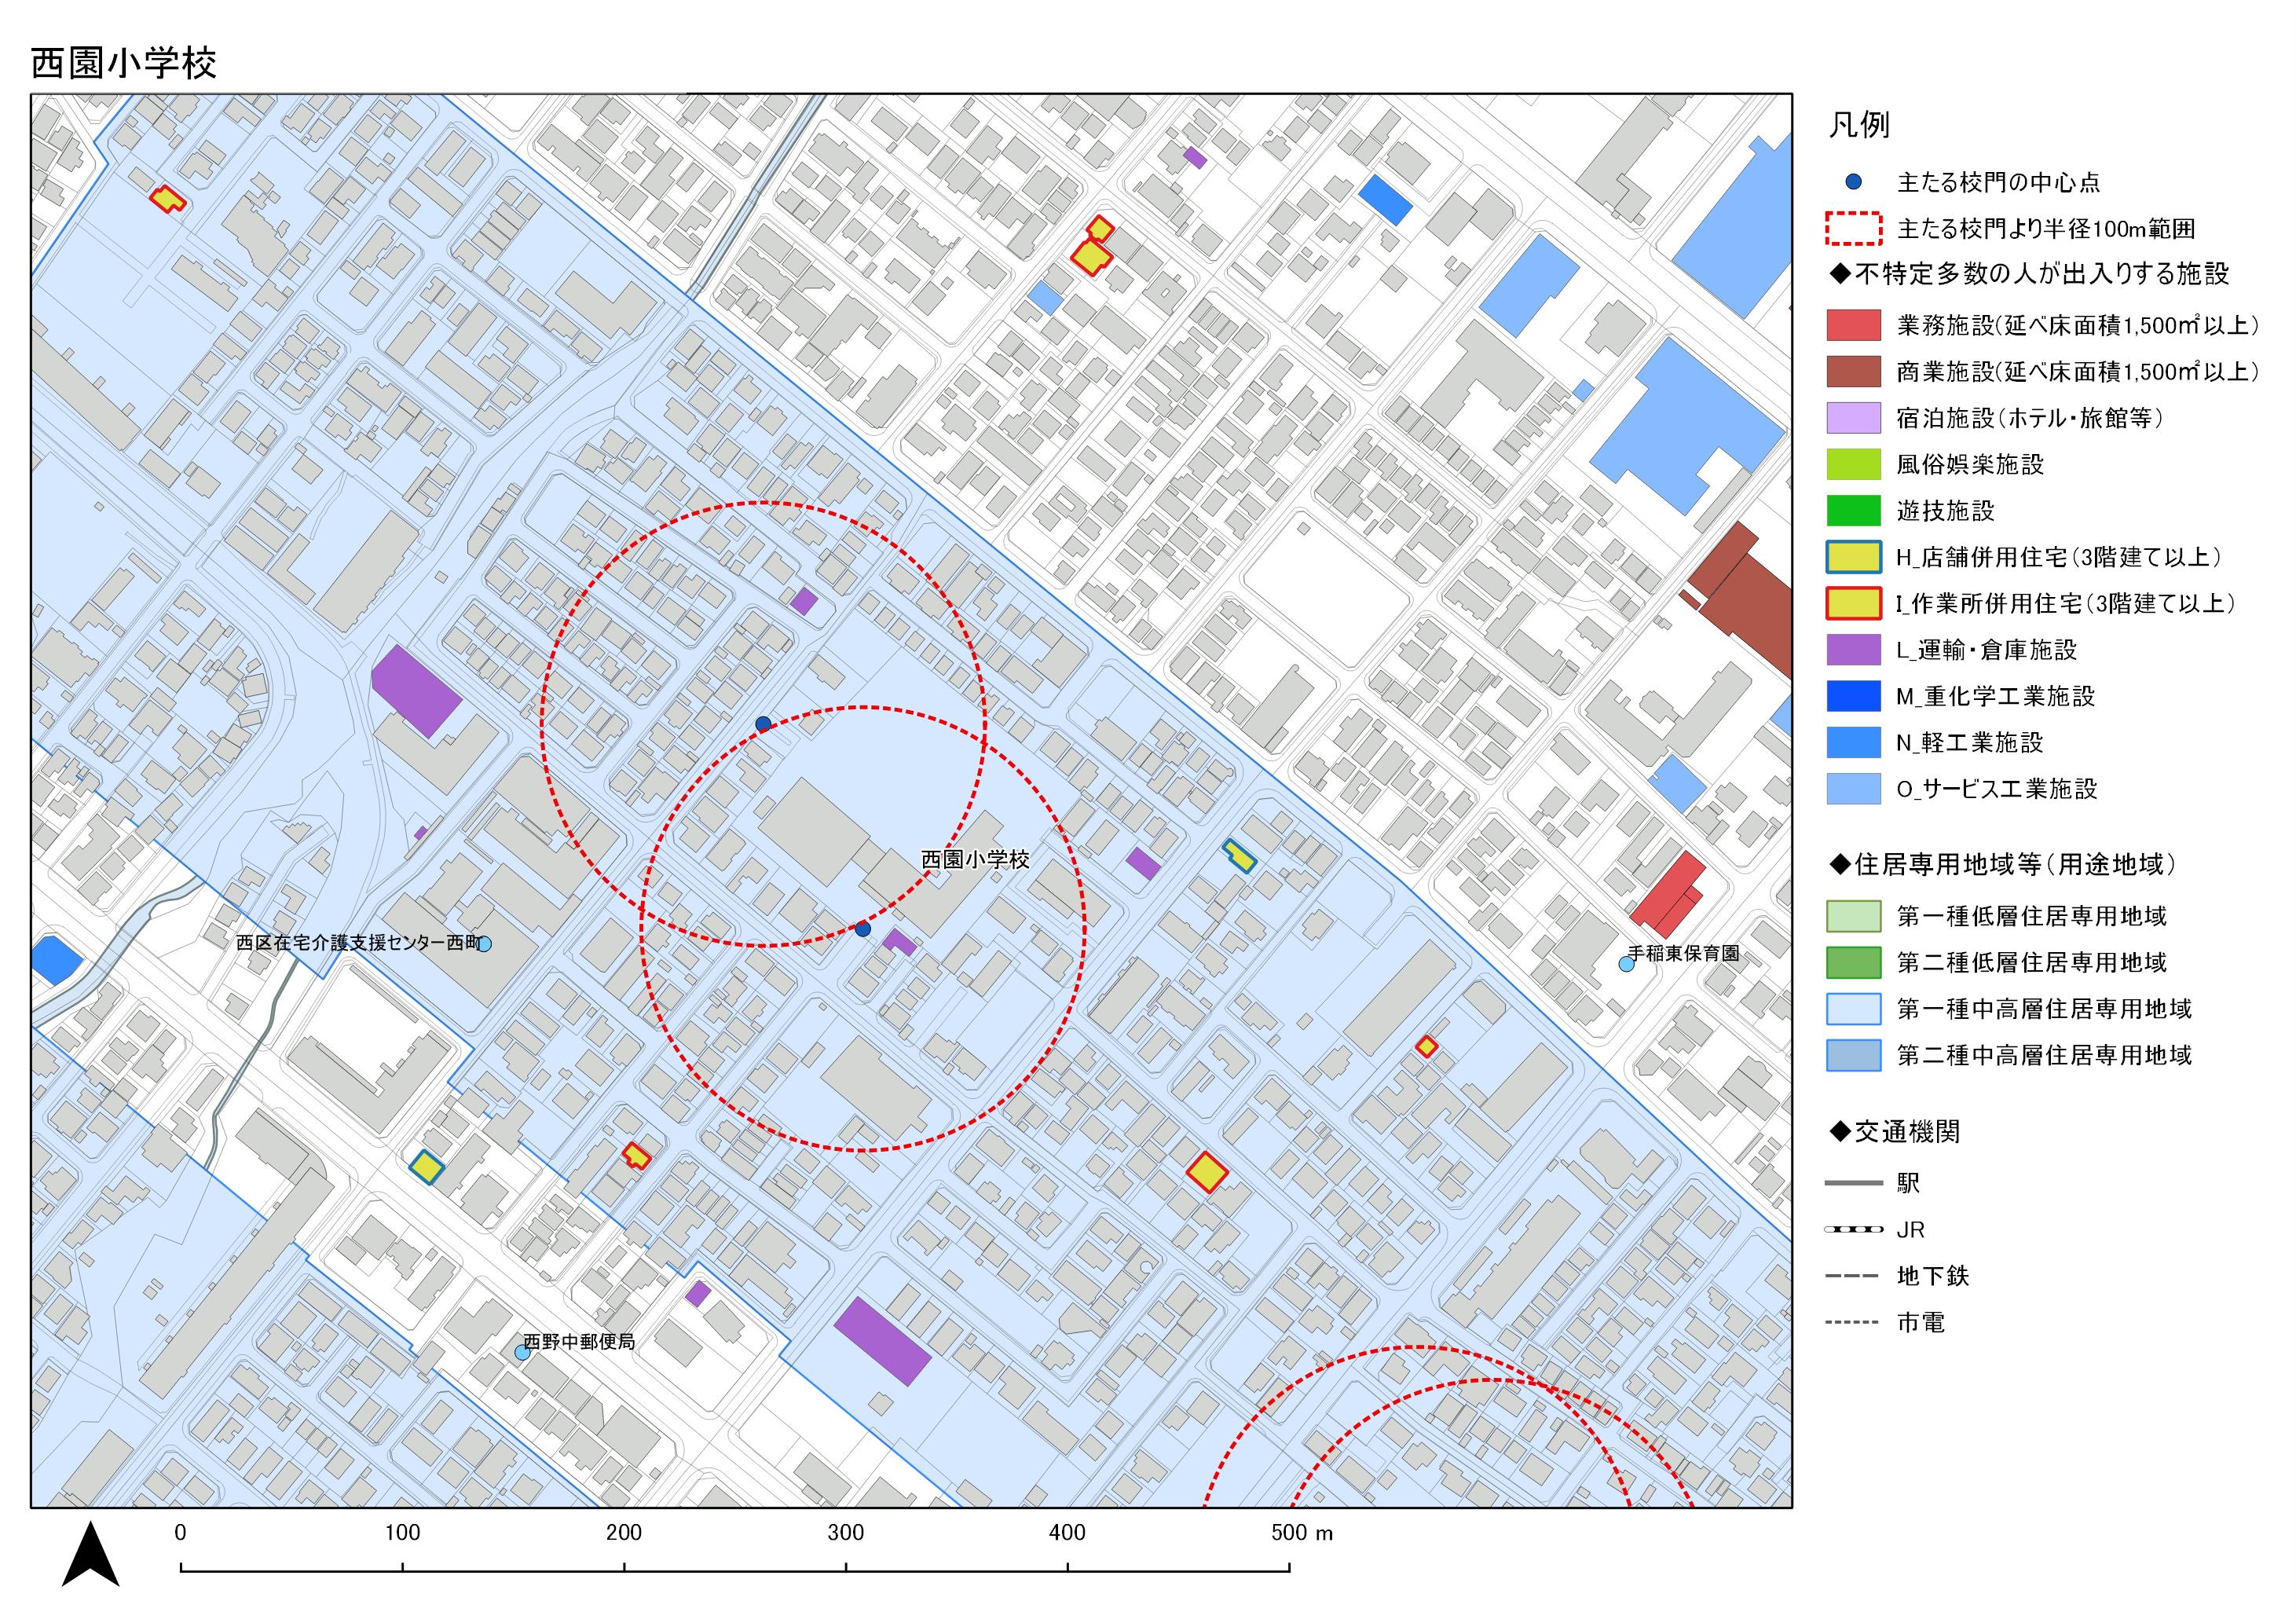Click the 西野中郵便局 marker dot
Image resolution: width=2296 pixels, height=1623 pixels.
coord(522,1352)
